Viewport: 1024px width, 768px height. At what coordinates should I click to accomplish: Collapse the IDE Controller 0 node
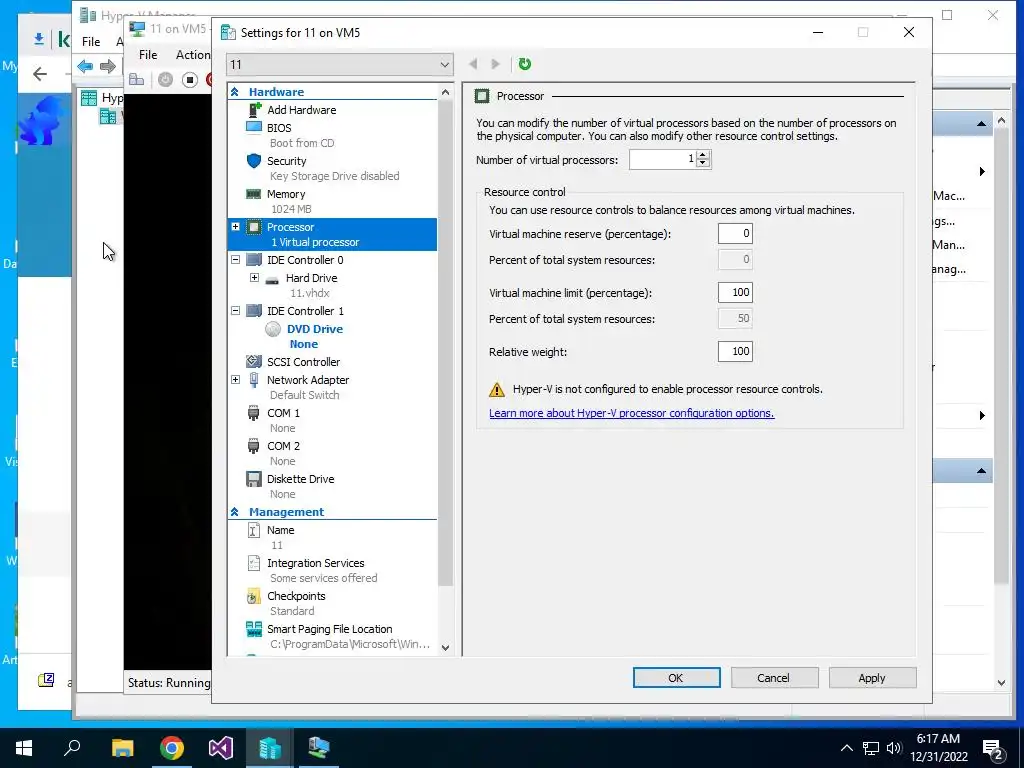point(236,259)
